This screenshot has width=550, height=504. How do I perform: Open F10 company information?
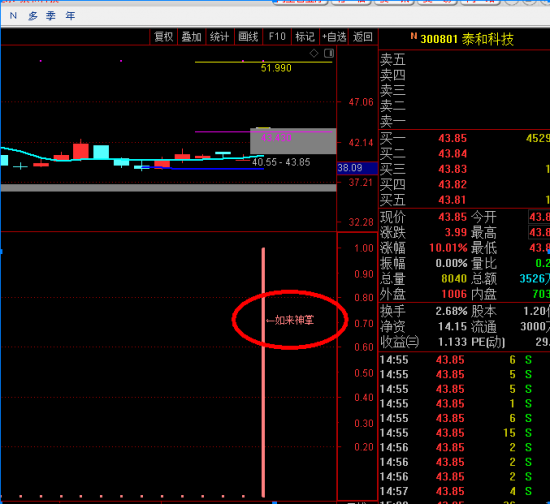tap(277, 37)
